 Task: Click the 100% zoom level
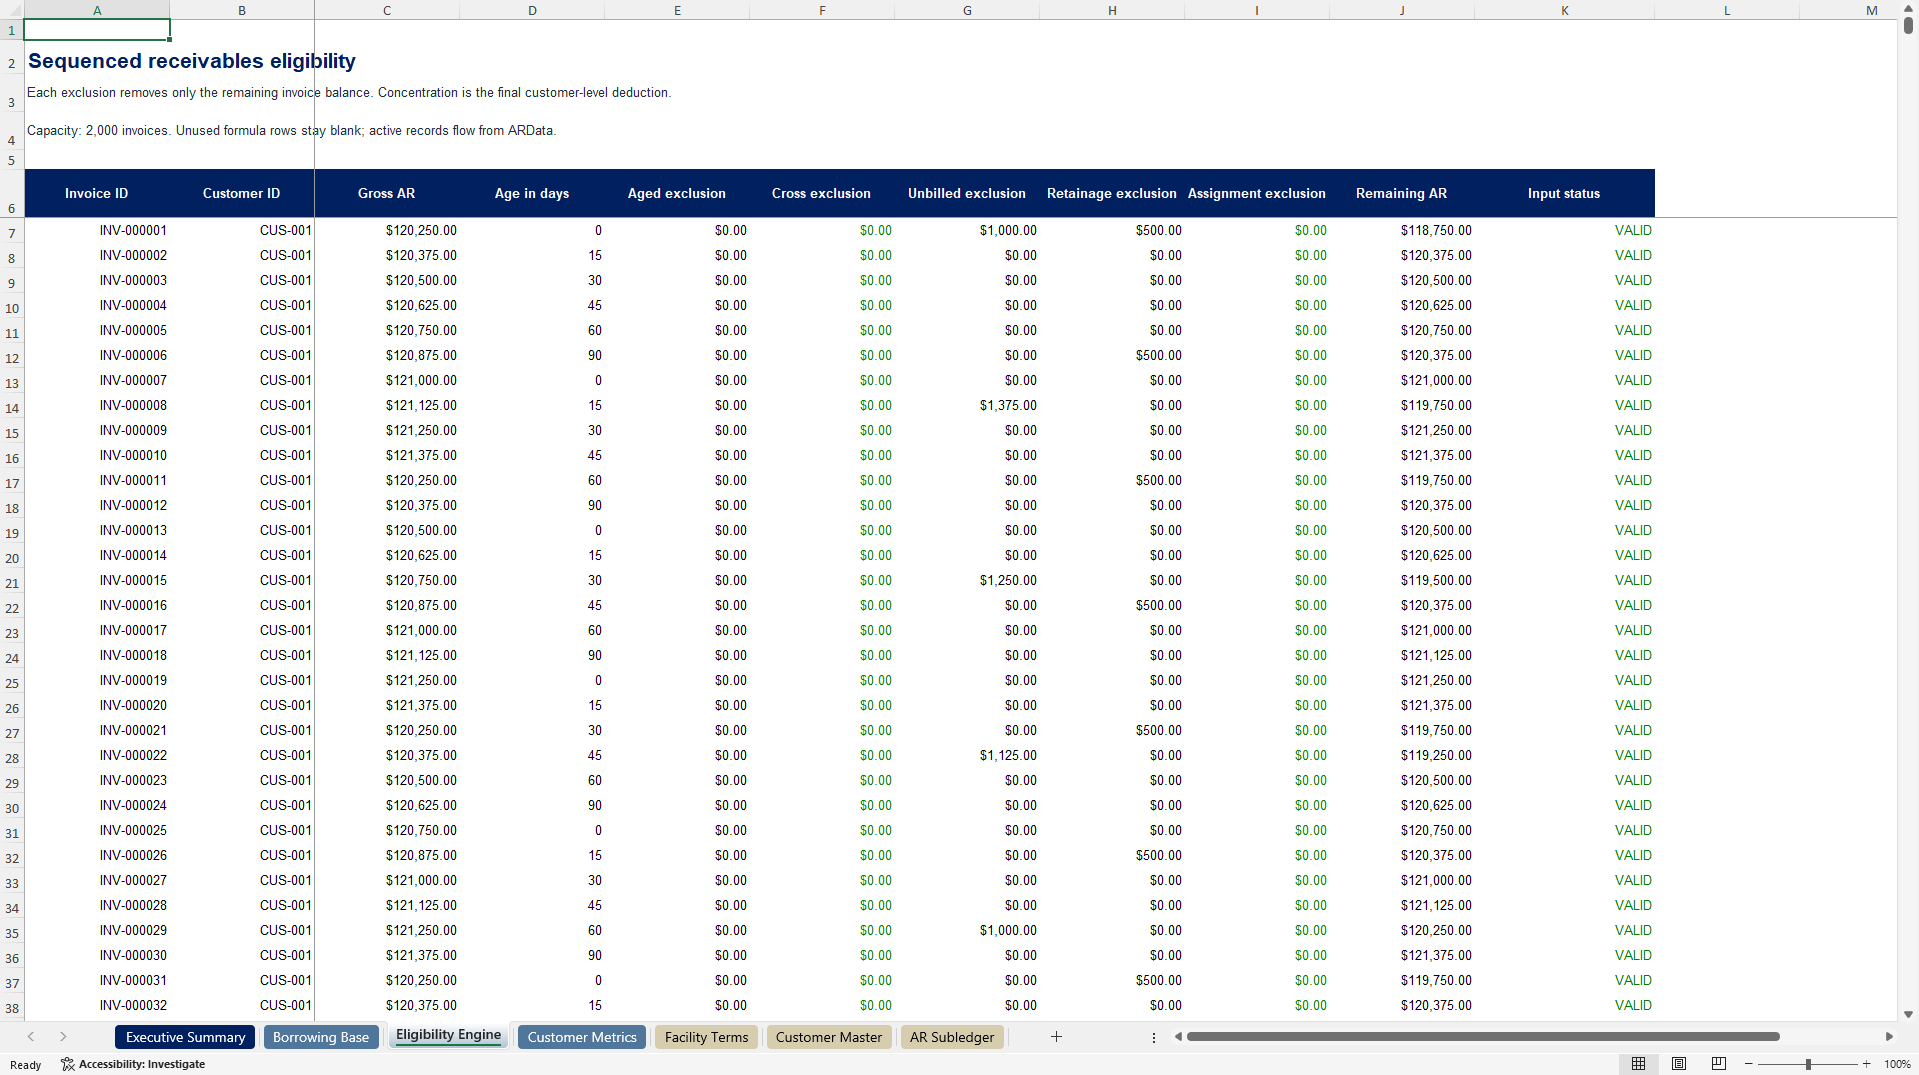pos(1897,1064)
